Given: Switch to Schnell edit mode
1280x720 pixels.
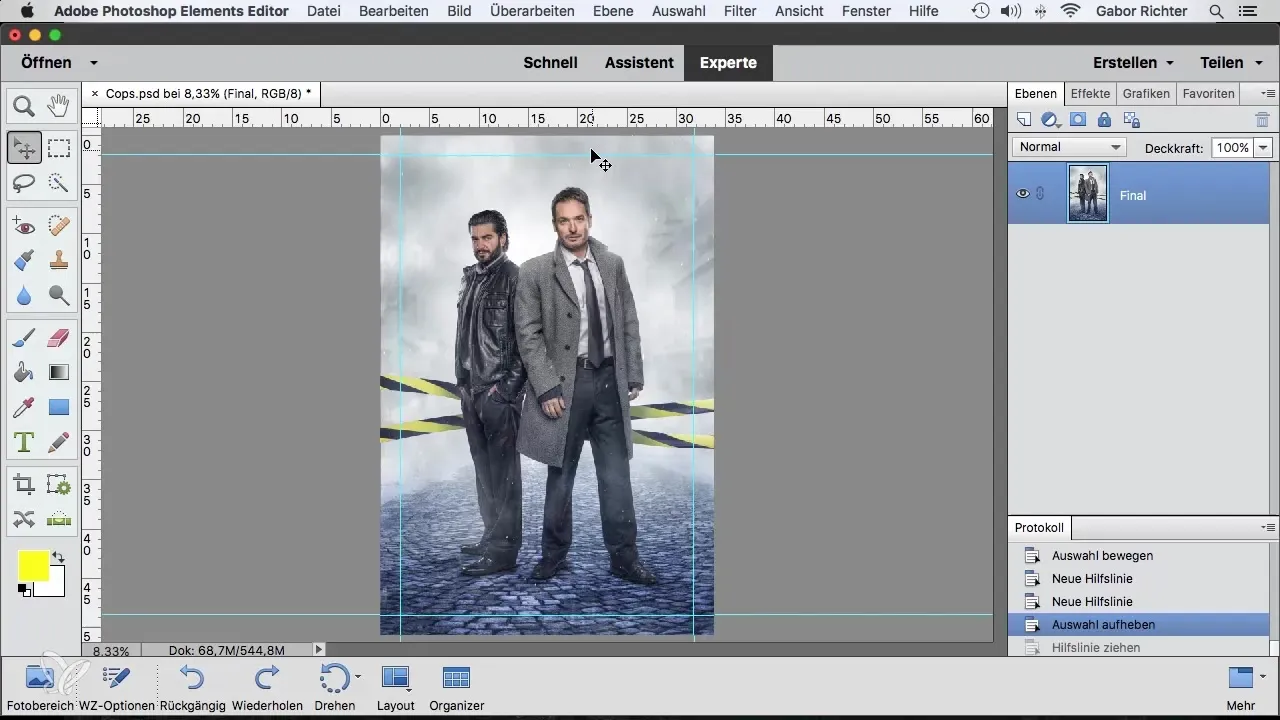Looking at the screenshot, I should coord(550,62).
